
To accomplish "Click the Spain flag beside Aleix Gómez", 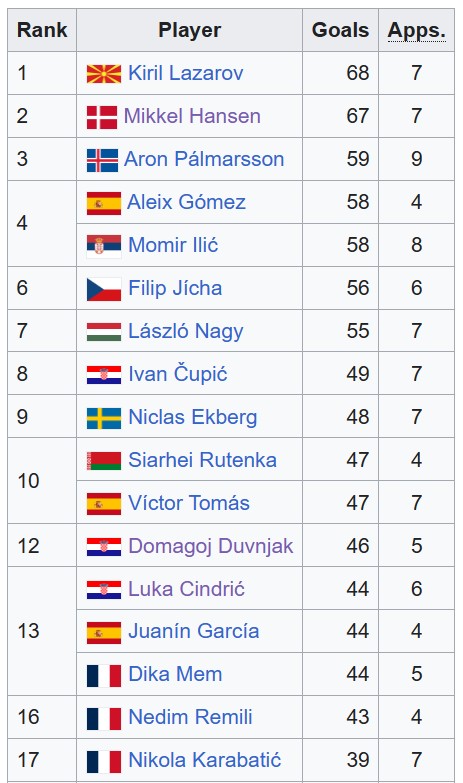I will click(x=104, y=203).
